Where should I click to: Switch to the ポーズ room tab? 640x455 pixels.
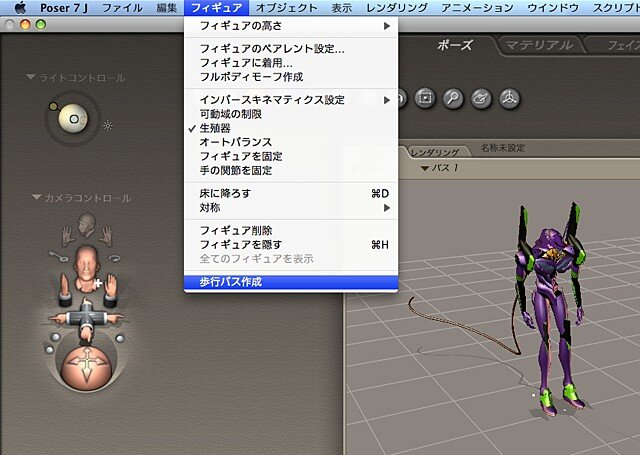tap(454, 45)
